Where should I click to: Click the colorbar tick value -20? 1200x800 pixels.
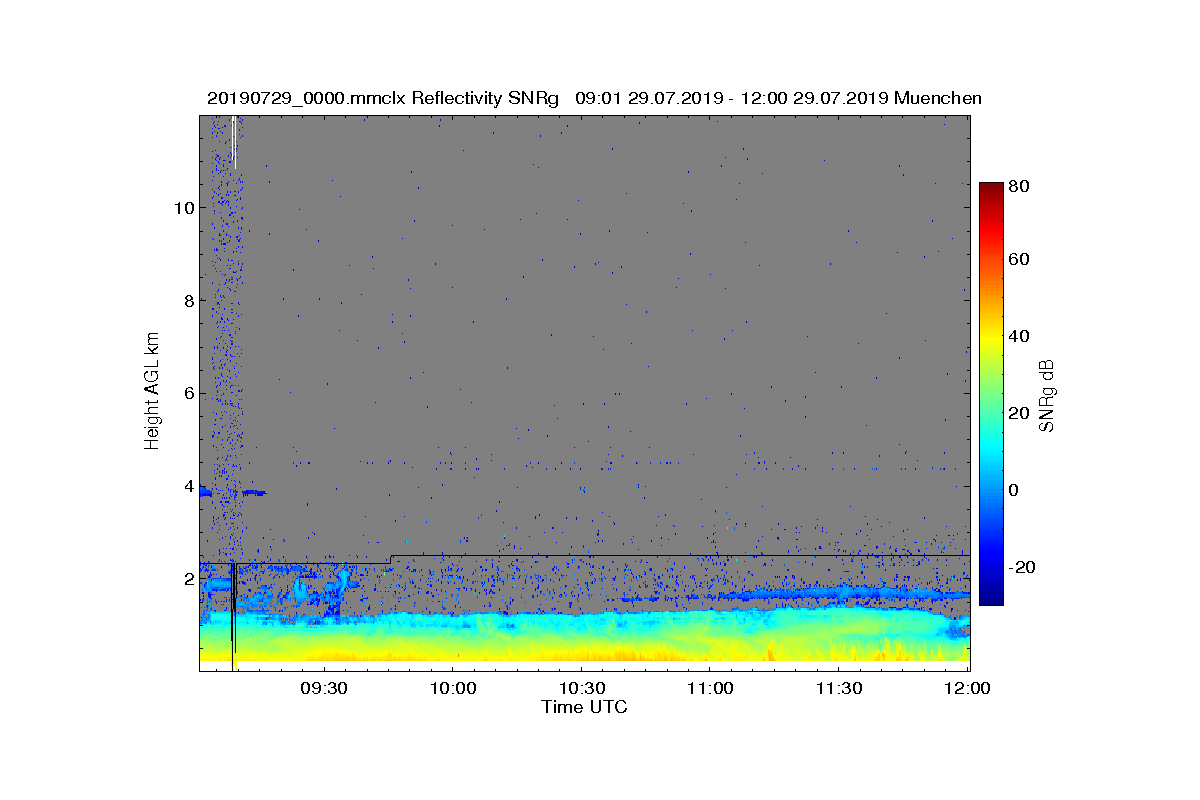pos(1020,567)
